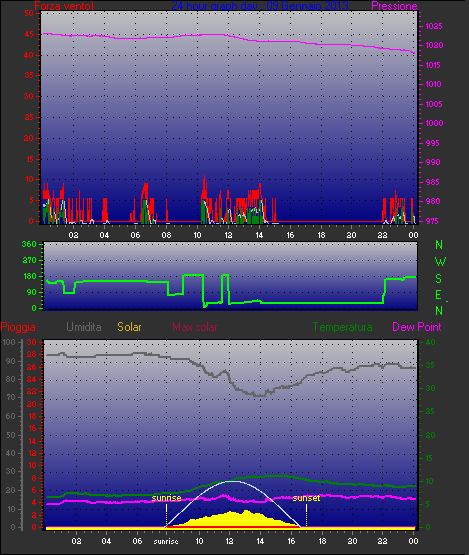Click the 1025 pressure scale value
This screenshot has width=469, height=555.
coord(434,26)
